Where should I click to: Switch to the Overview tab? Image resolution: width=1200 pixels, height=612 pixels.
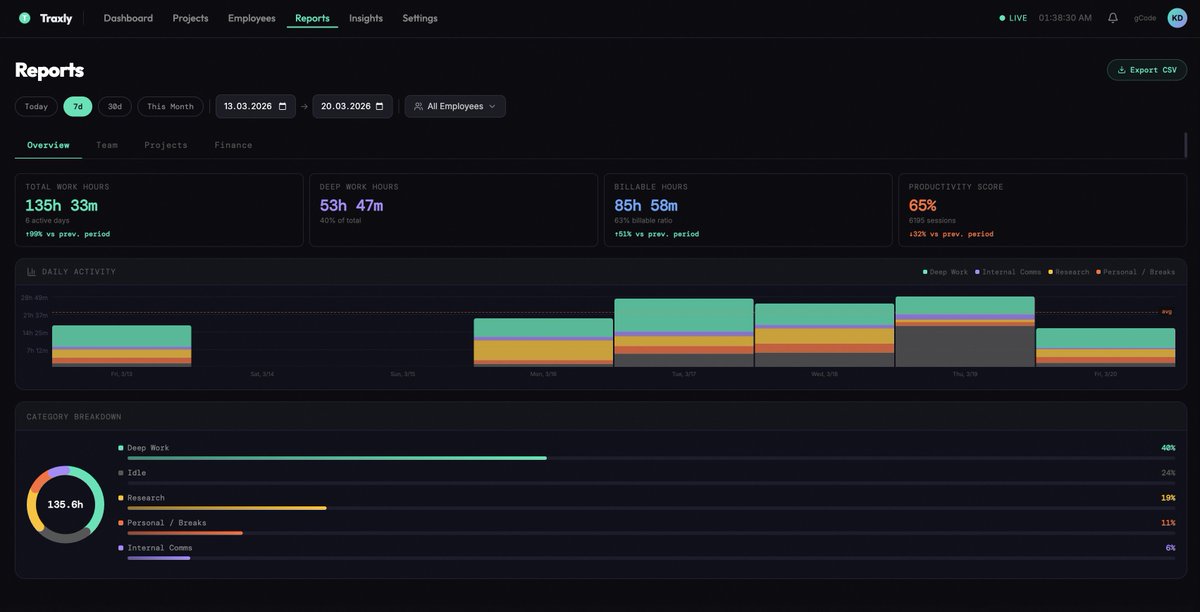tap(48, 145)
